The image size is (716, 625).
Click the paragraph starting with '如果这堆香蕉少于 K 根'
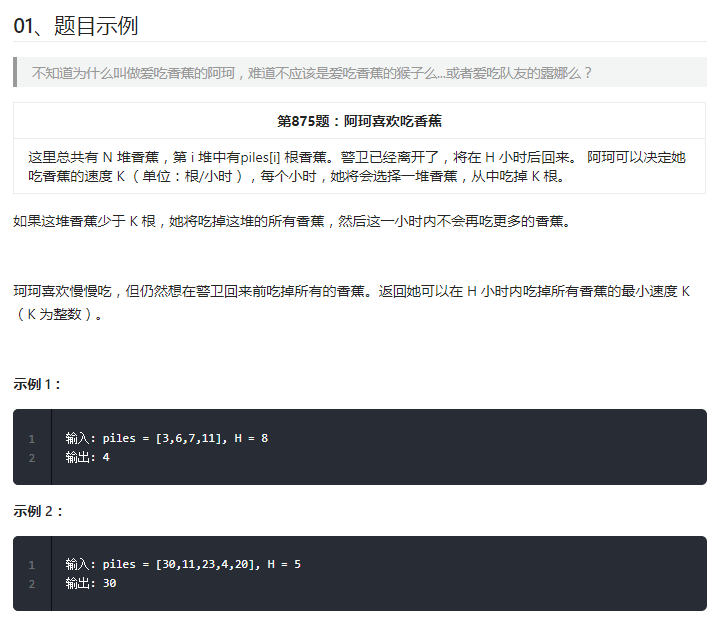pyautogui.click(x=292, y=221)
